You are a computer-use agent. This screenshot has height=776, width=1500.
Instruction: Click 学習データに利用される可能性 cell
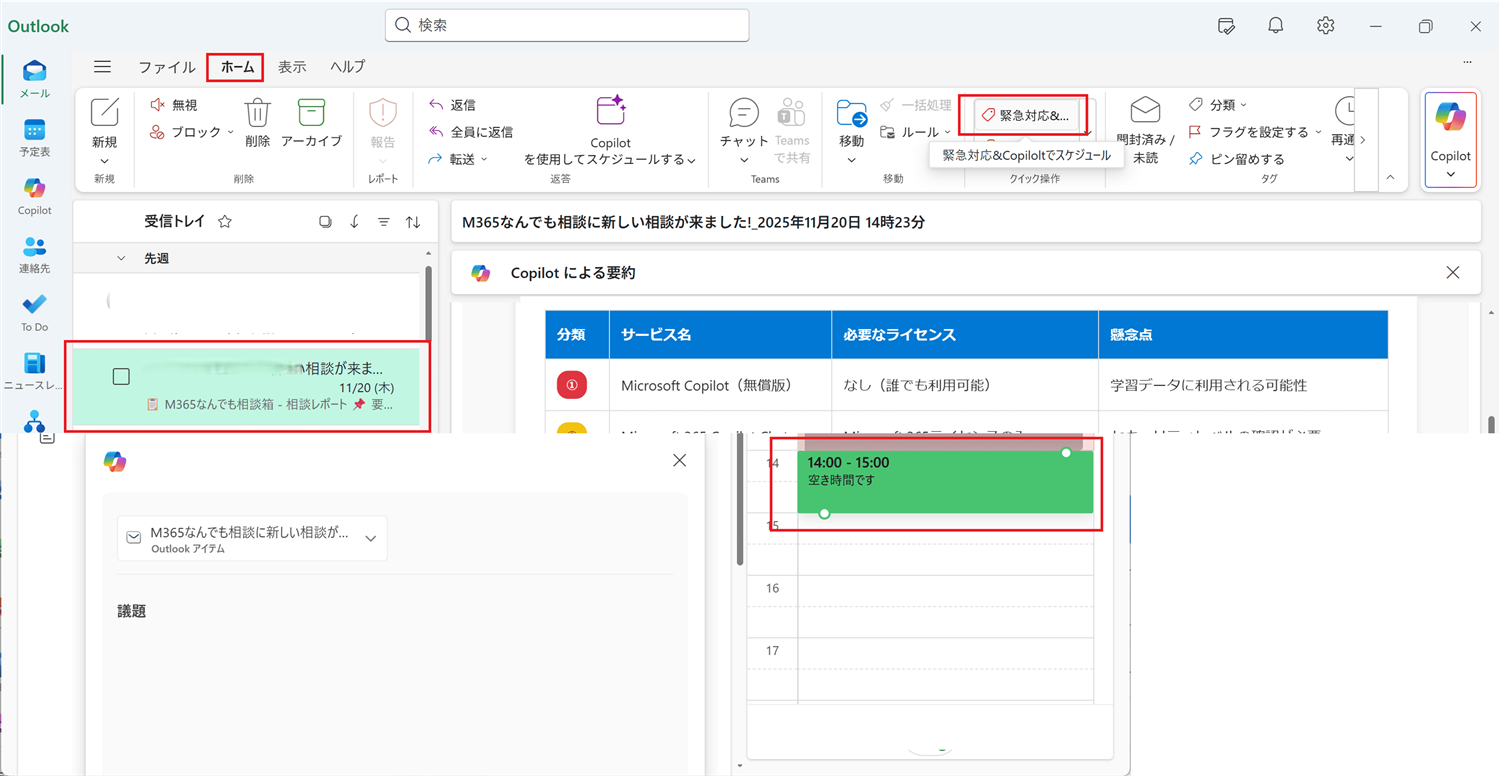point(1243,385)
